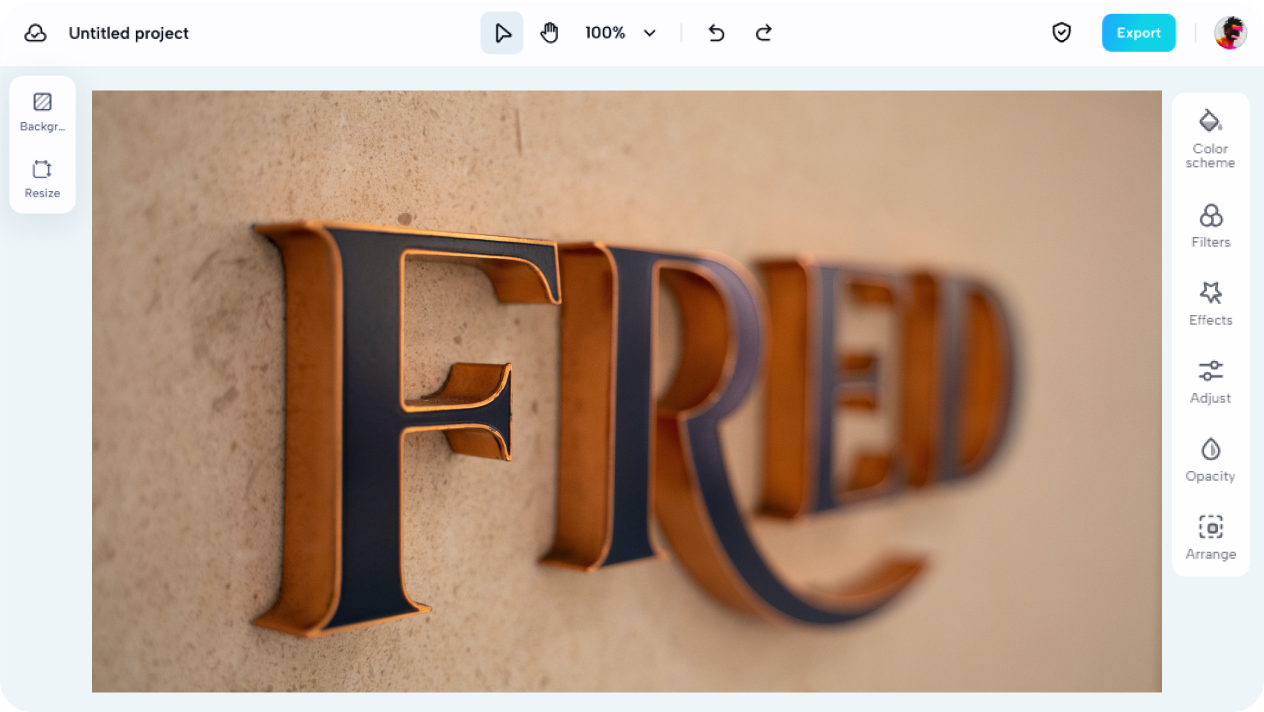Export the project
Viewport: 1264px width, 712px height.
pyautogui.click(x=1139, y=33)
